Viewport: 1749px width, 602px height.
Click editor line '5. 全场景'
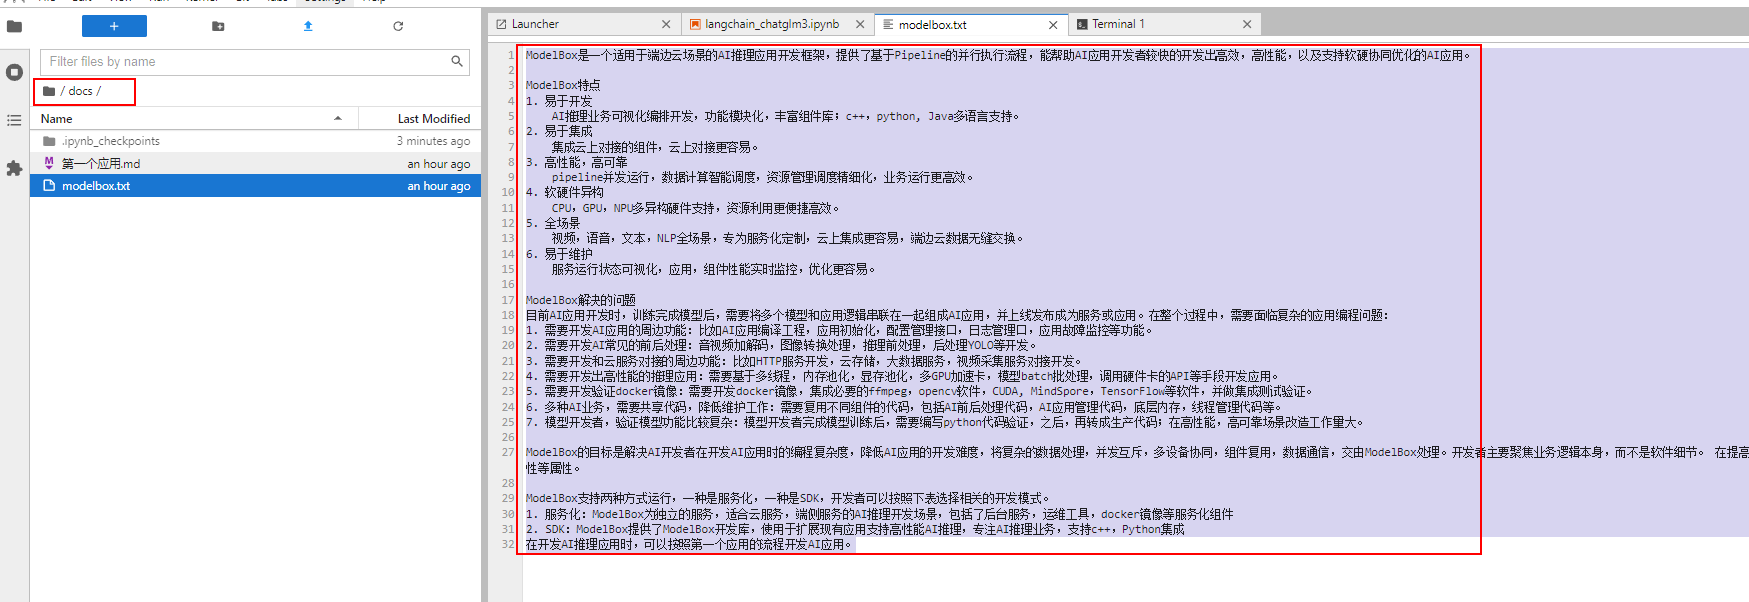pyautogui.click(x=553, y=223)
